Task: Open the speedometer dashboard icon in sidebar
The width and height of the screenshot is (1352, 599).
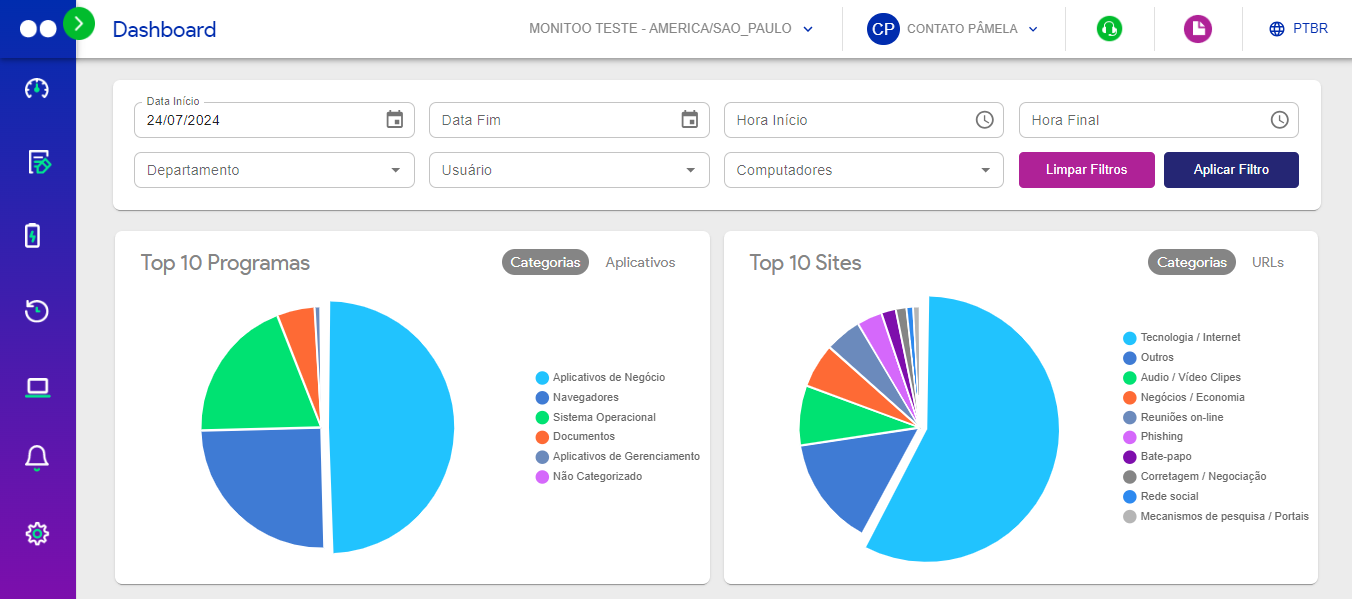Action: pyautogui.click(x=37, y=88)
